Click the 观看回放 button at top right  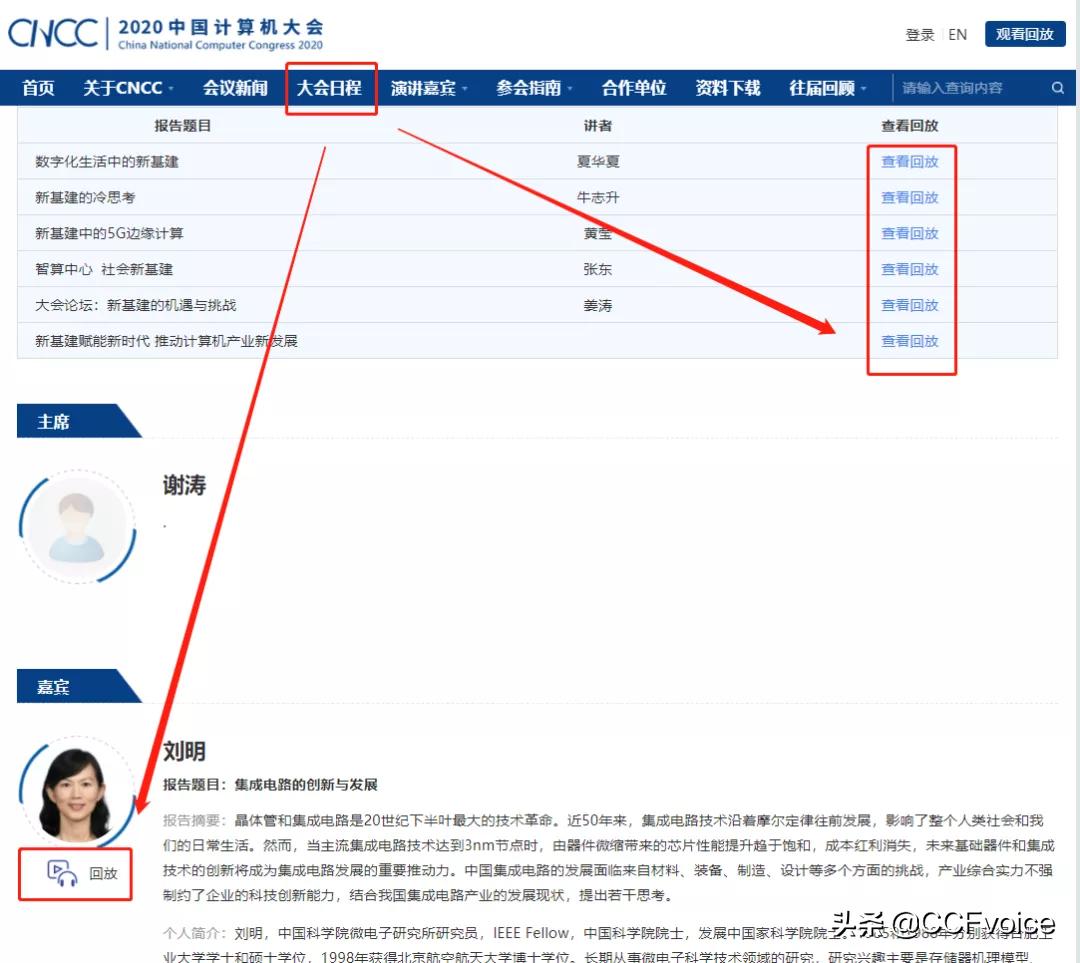[1024, 33]
